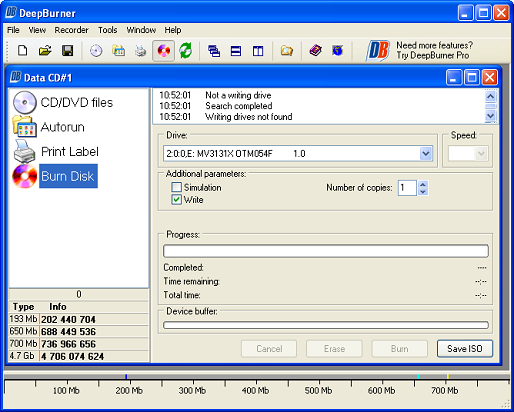Viewport: 514px width, 412px height.
Task: Open the Speed dropdown
Action: (x=481, y=154)
